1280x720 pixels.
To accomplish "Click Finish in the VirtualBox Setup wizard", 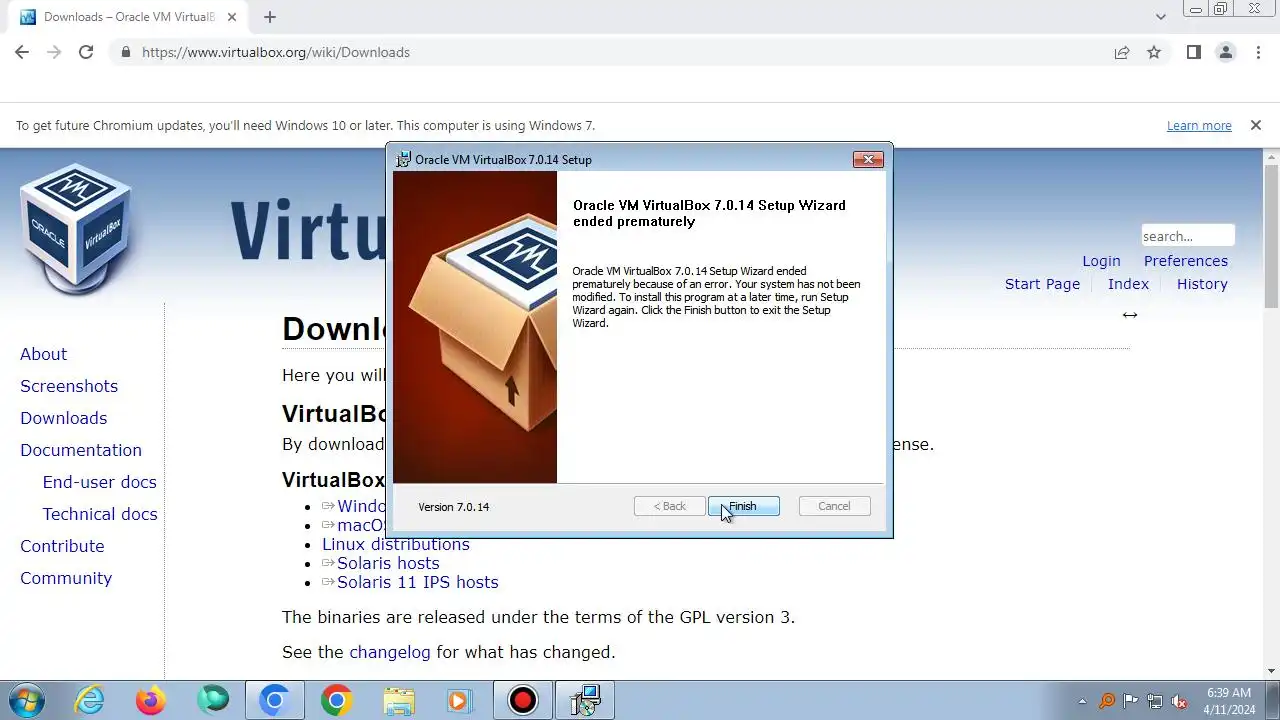I will coord(743,506).
